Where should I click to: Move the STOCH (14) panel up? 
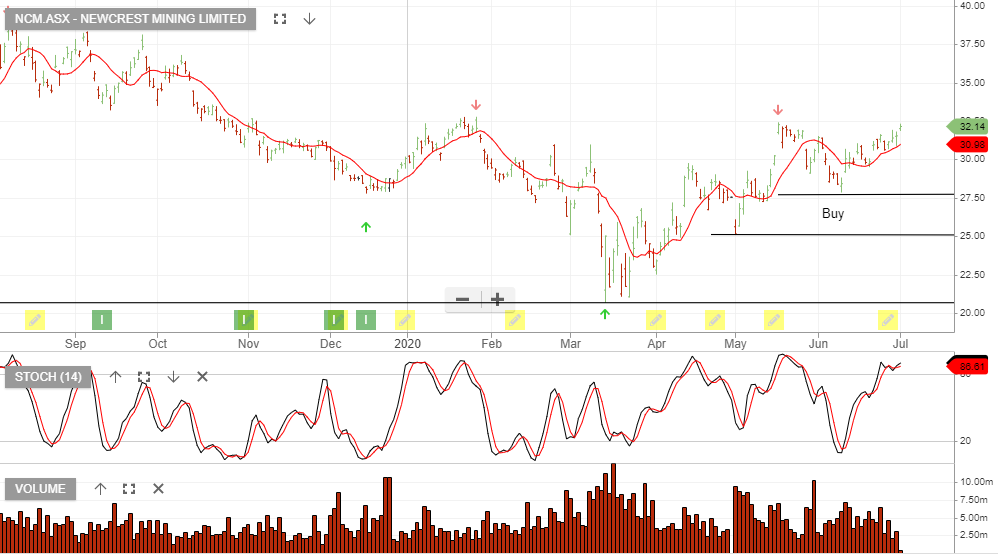(115, 377)
